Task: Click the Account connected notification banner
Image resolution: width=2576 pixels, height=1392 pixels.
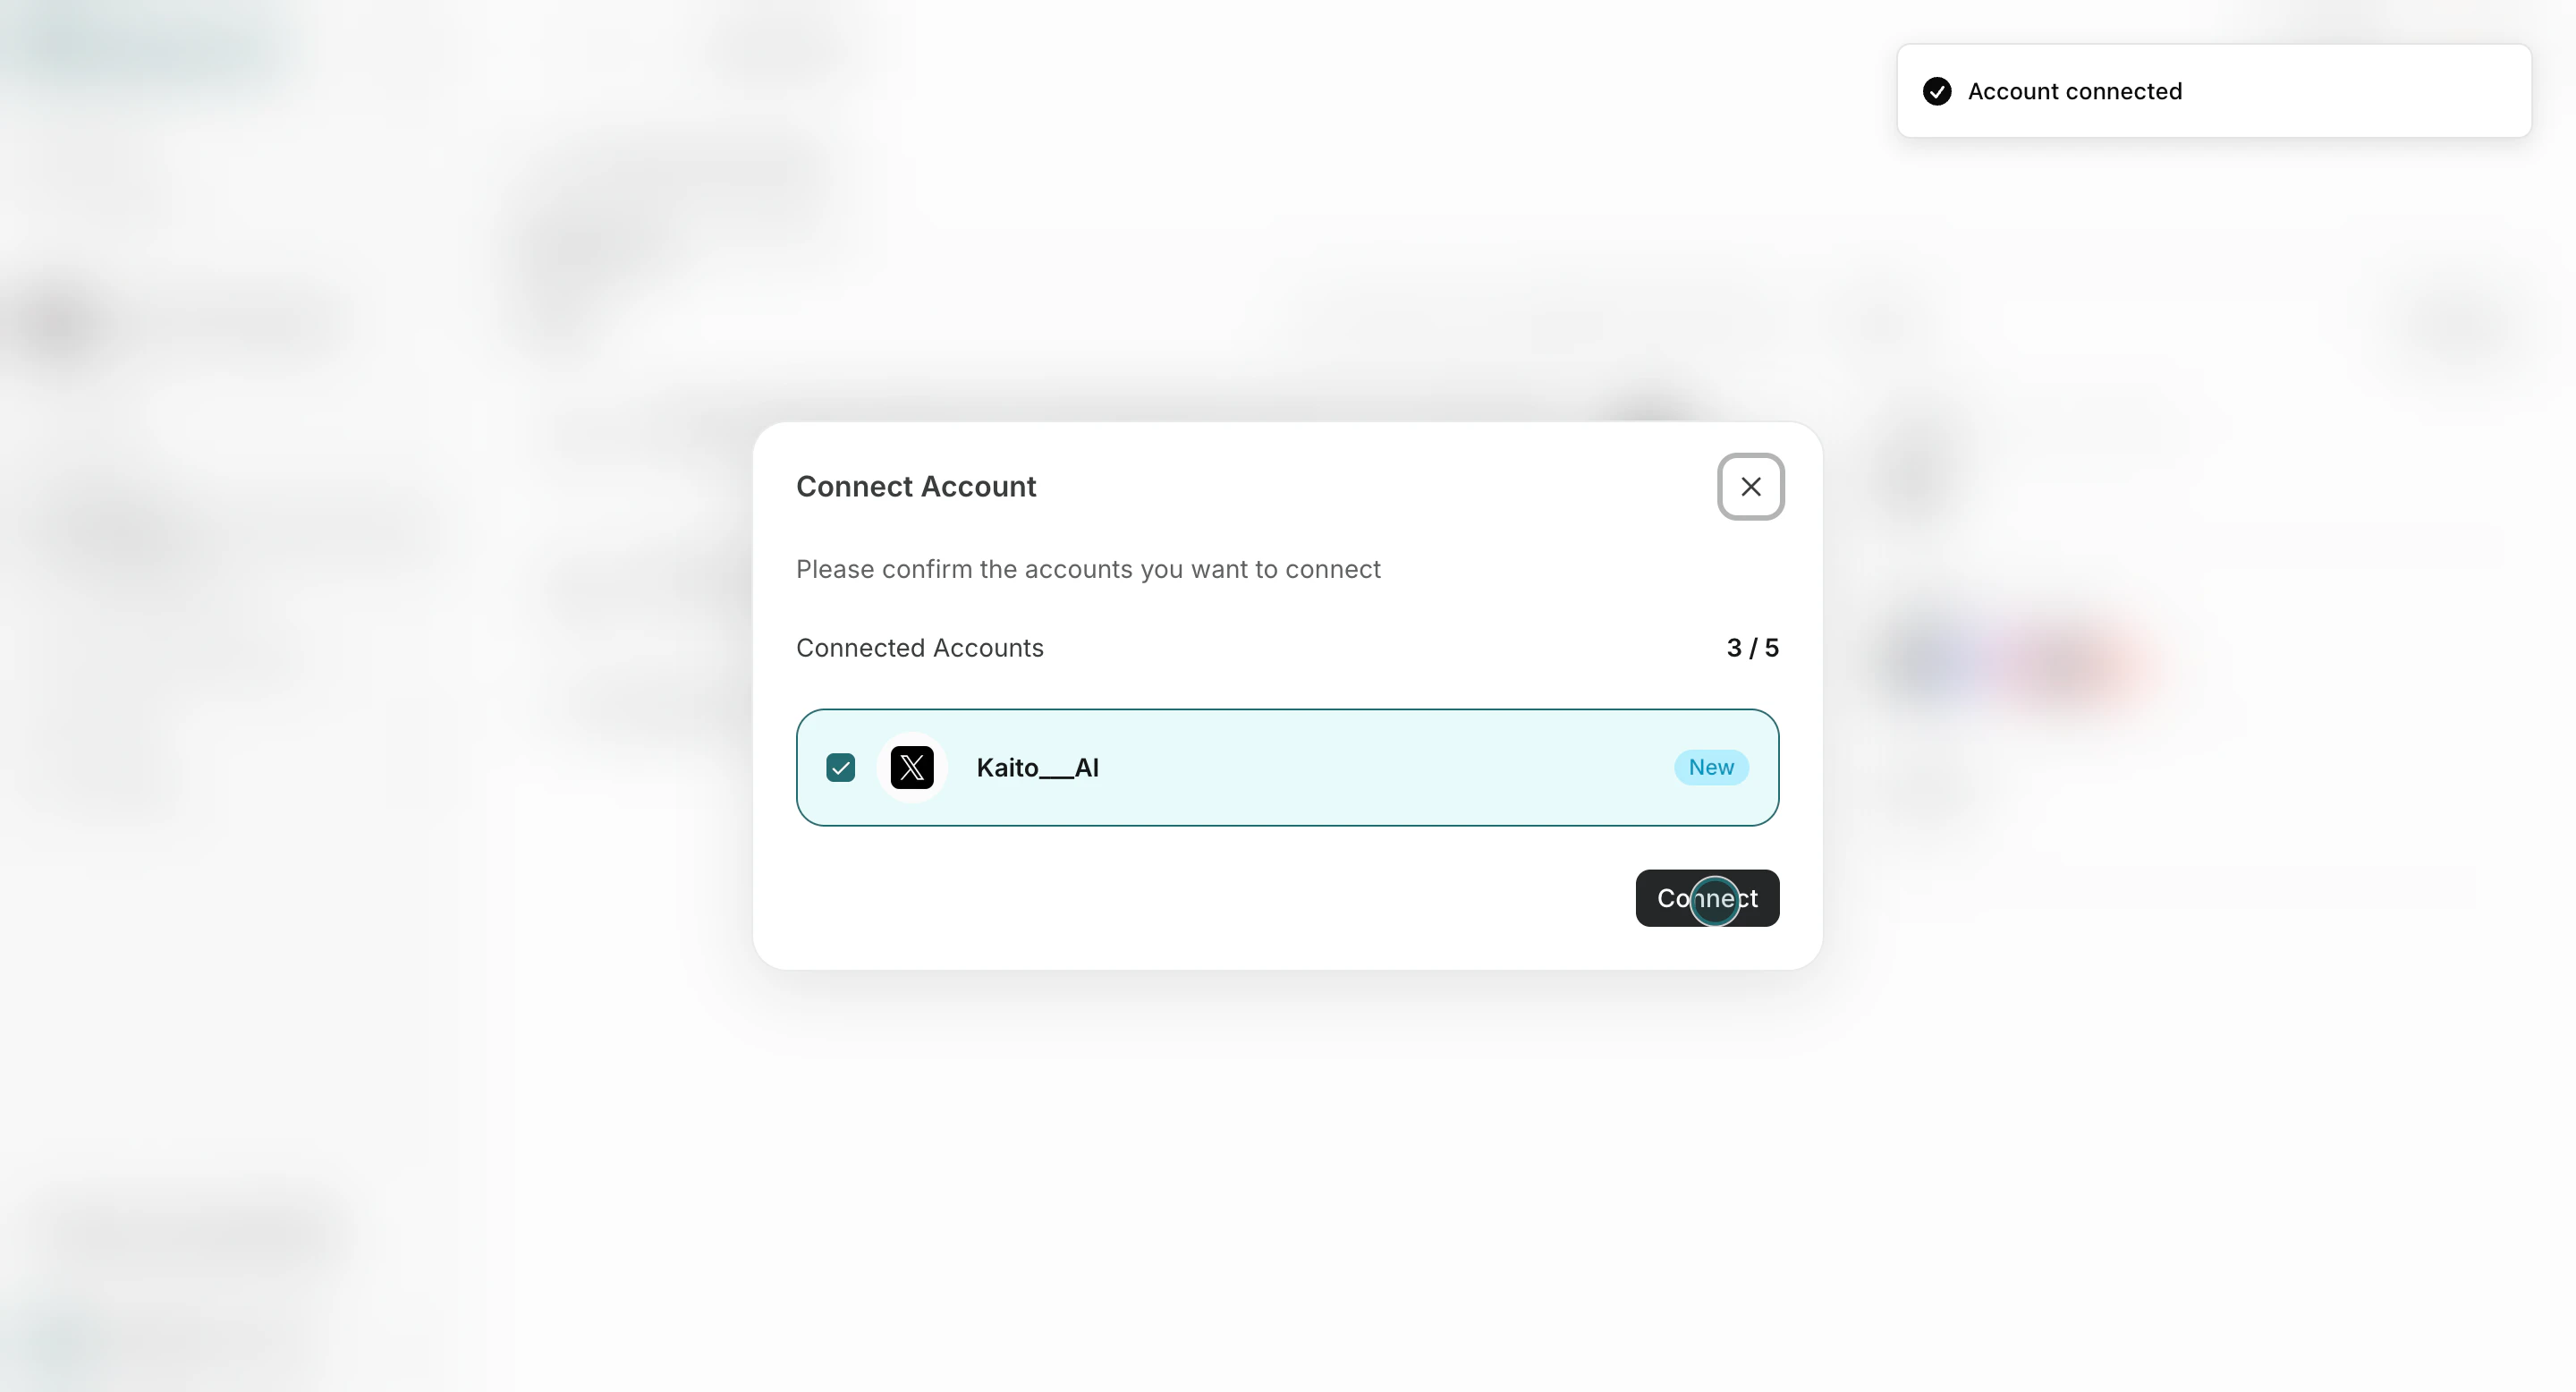Action: point(2213,91)
